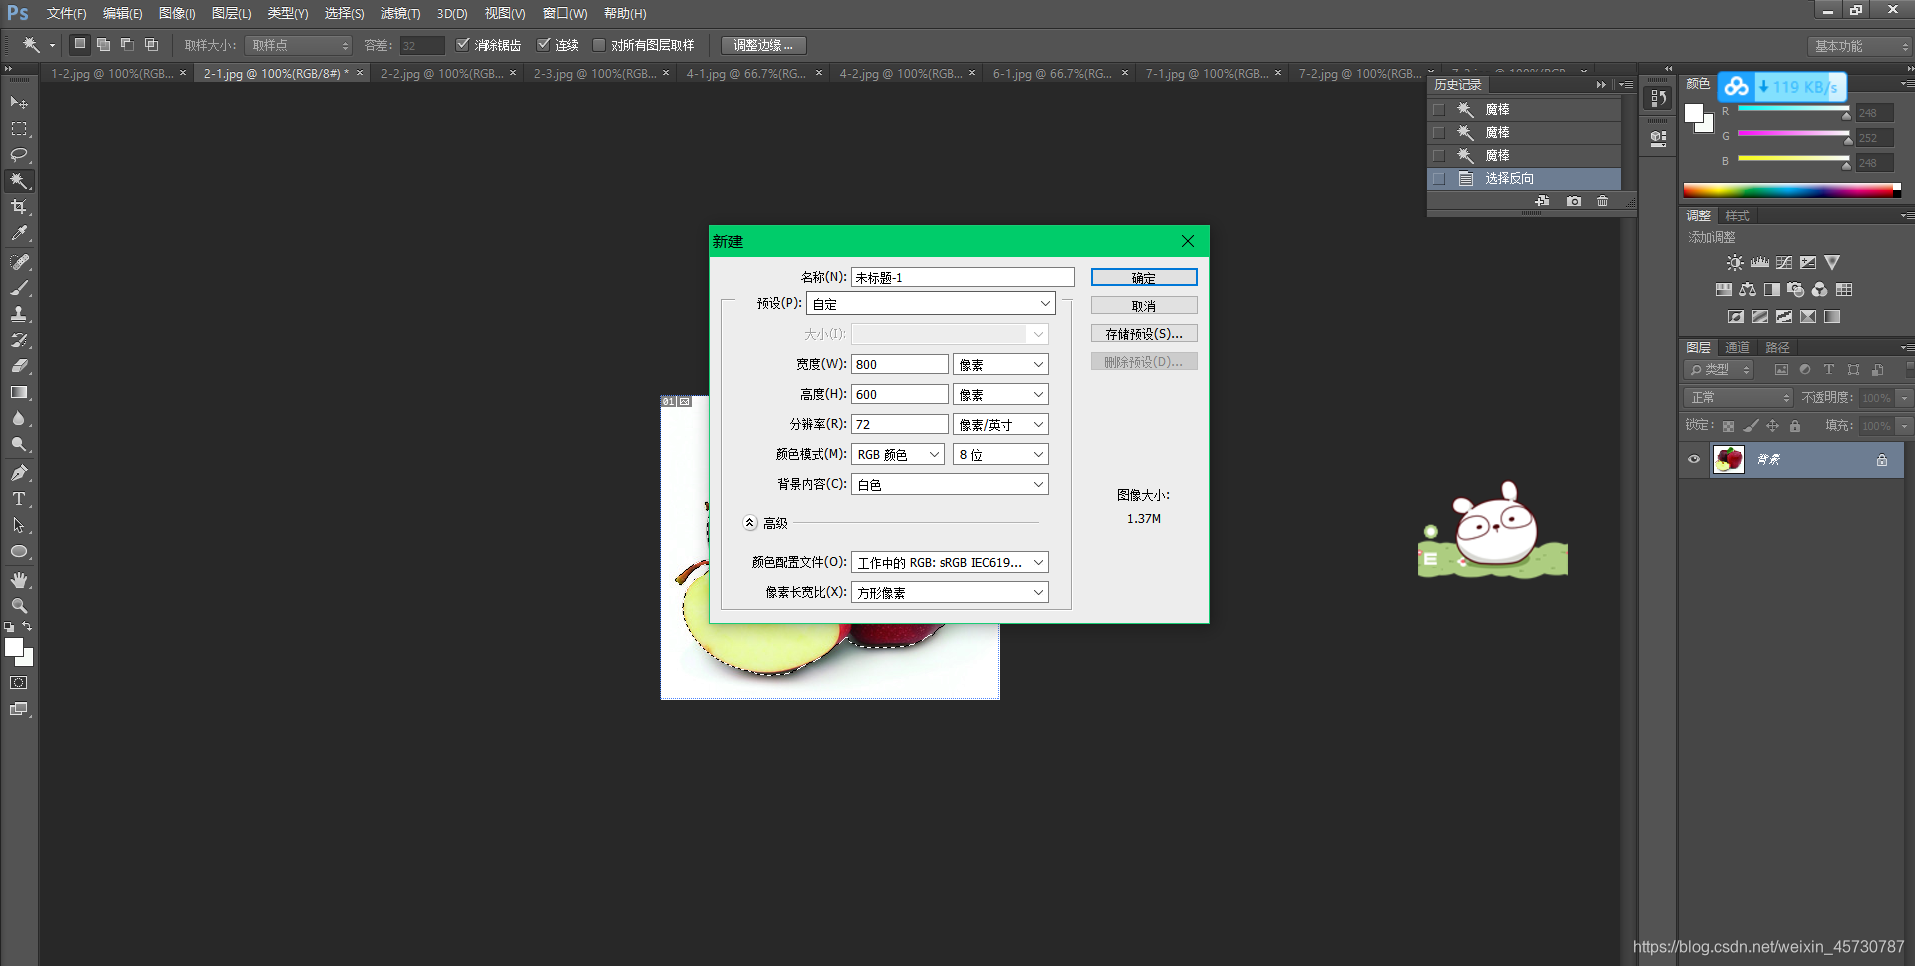This screenshot has height=966, width=1915.
Task: Select the Eyedropper tool
Action: tap(19, 233)
